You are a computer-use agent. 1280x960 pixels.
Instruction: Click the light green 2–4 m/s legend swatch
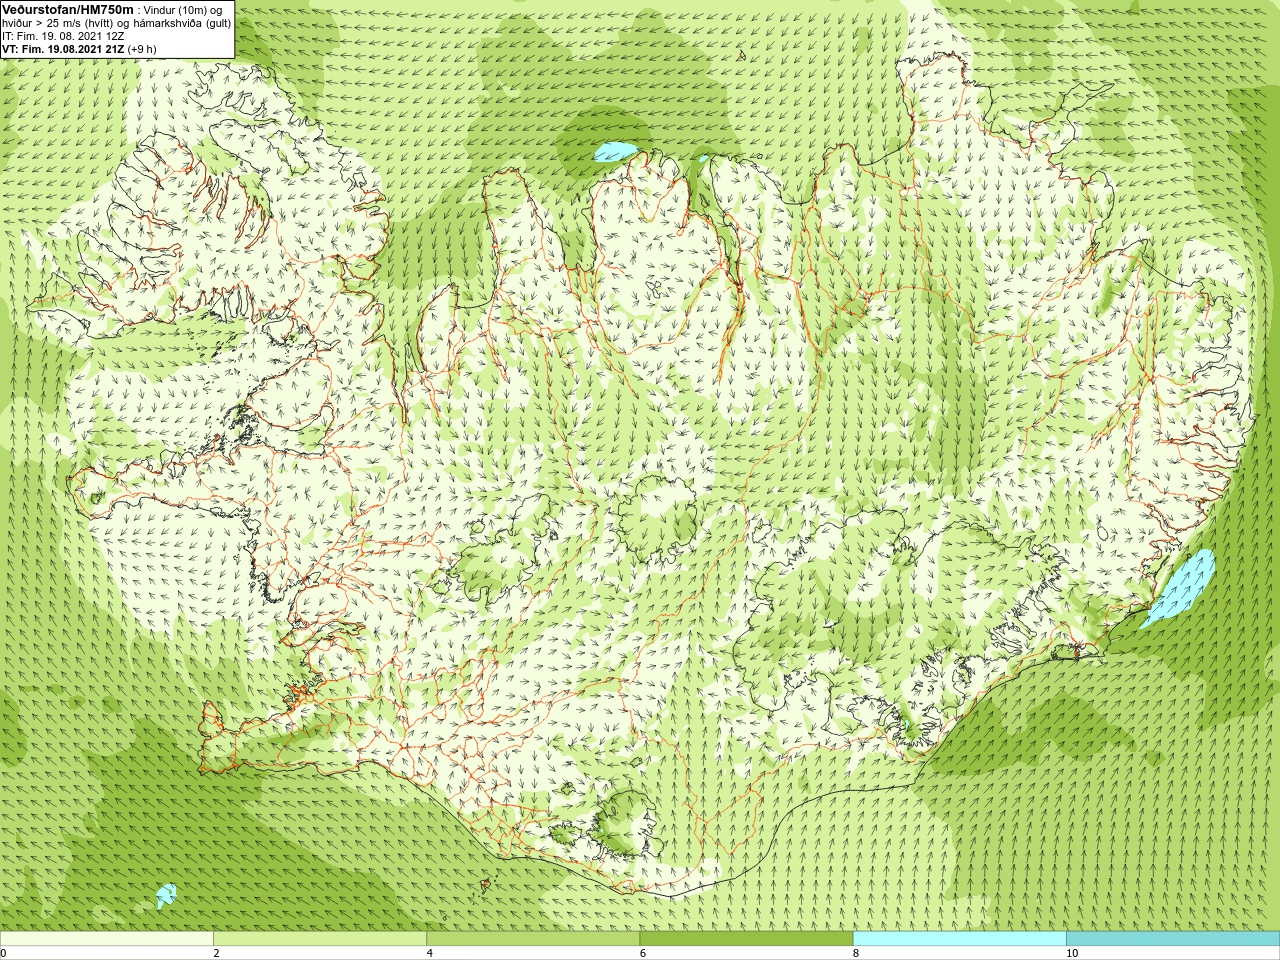pos(319,939)
